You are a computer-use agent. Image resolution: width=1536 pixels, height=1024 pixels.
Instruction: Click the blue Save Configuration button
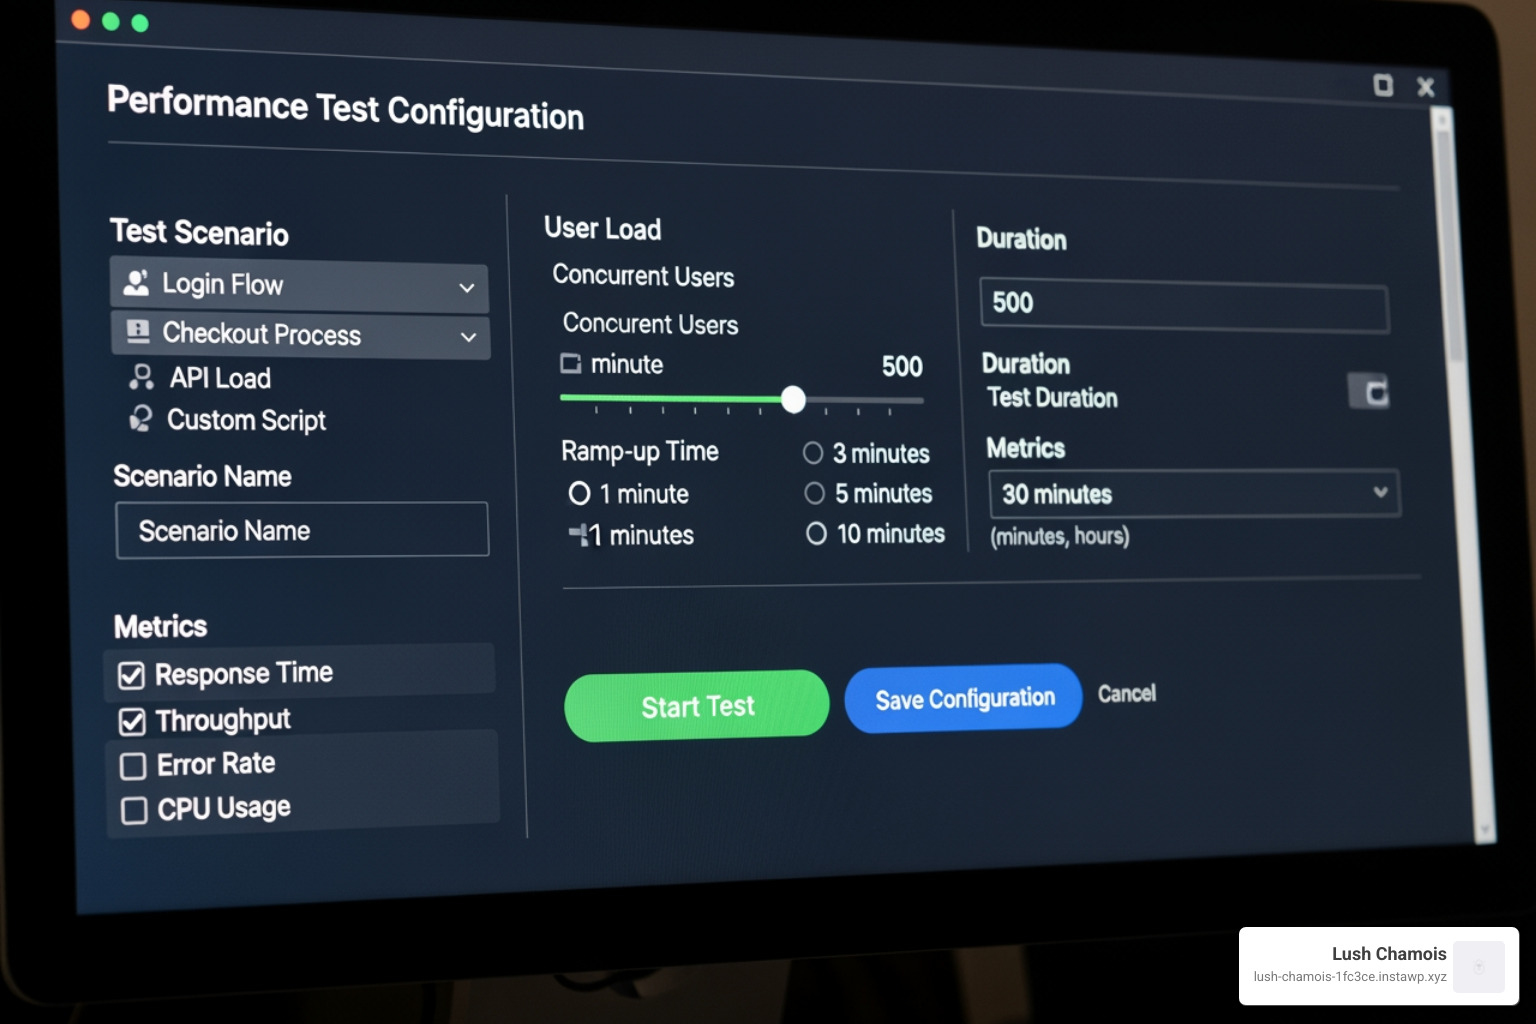point(964,697)
